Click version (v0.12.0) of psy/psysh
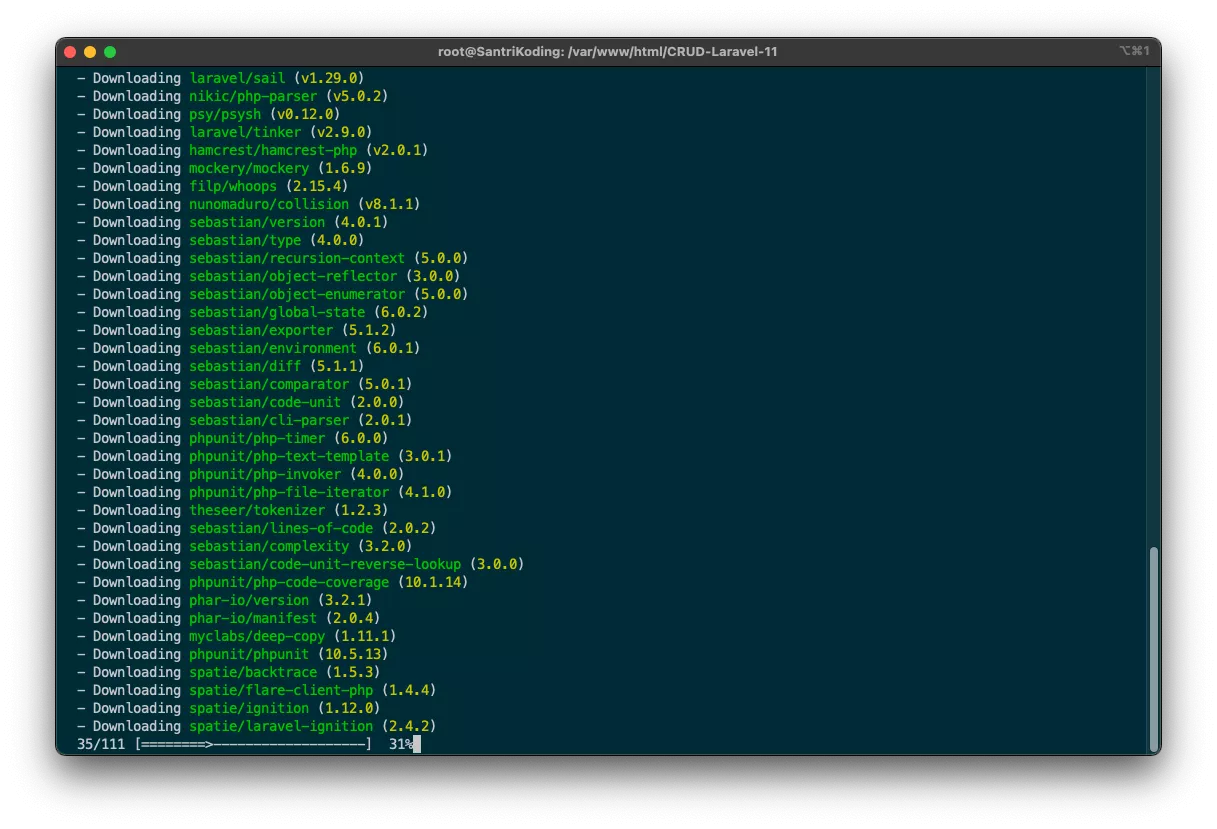Viewport: 1217px width, 829px height. point(305,114)
